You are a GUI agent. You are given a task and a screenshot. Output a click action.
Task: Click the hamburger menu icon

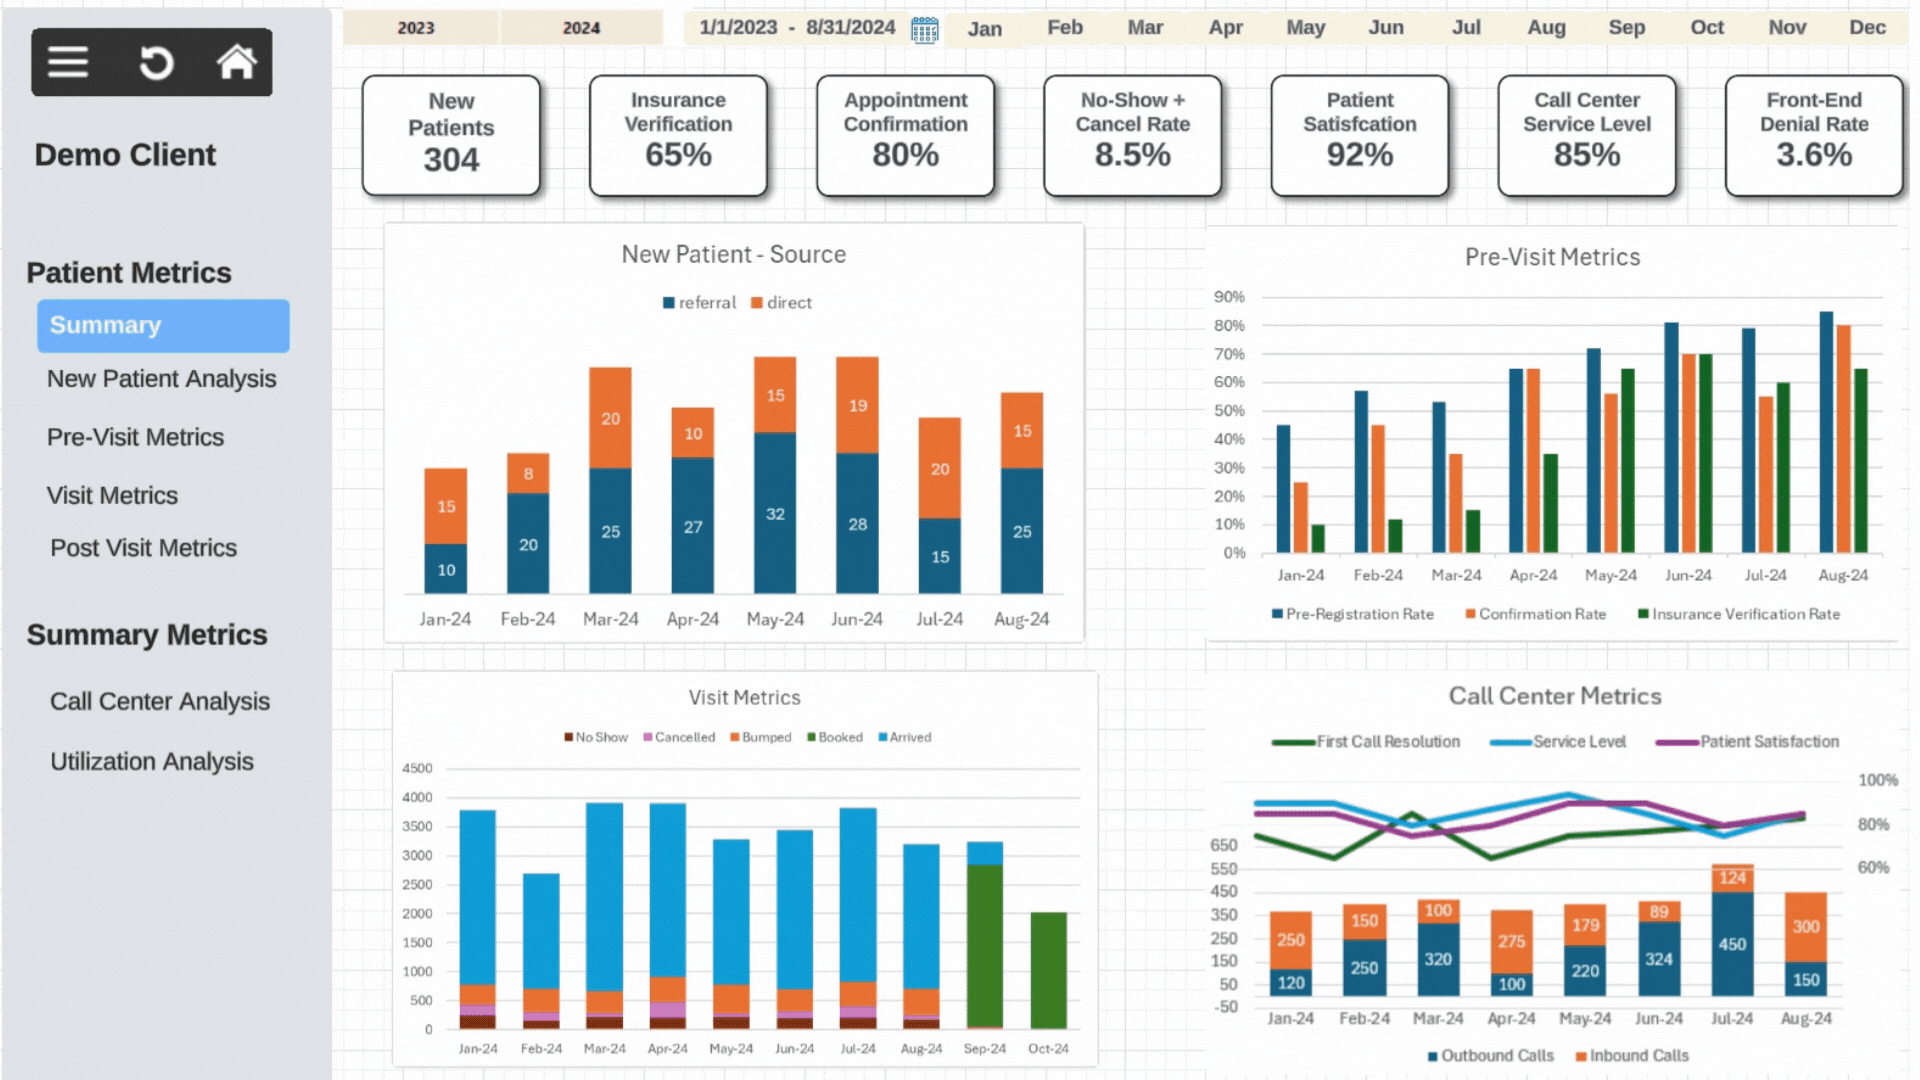66,62
